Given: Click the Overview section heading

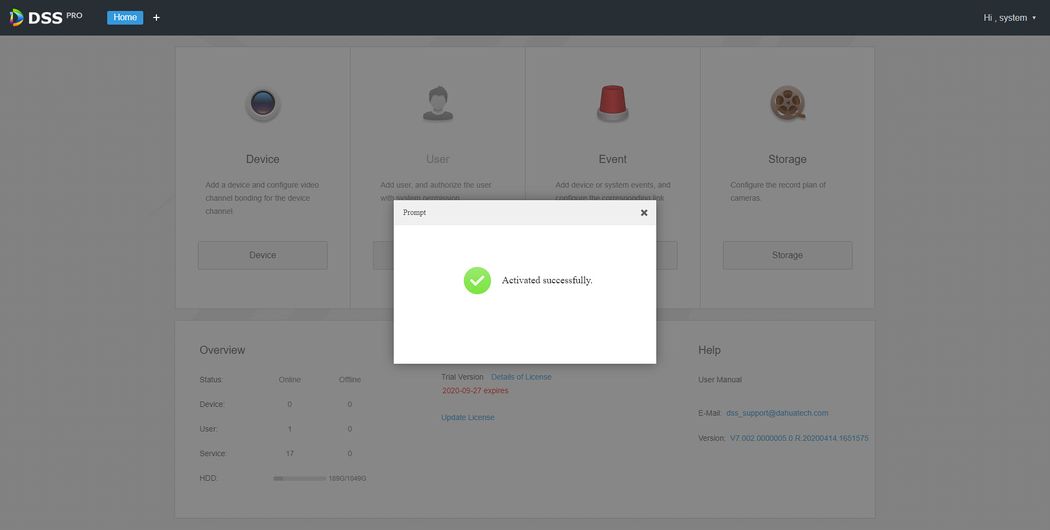Looking at the screenshot, I should click(x=222, y=350).
